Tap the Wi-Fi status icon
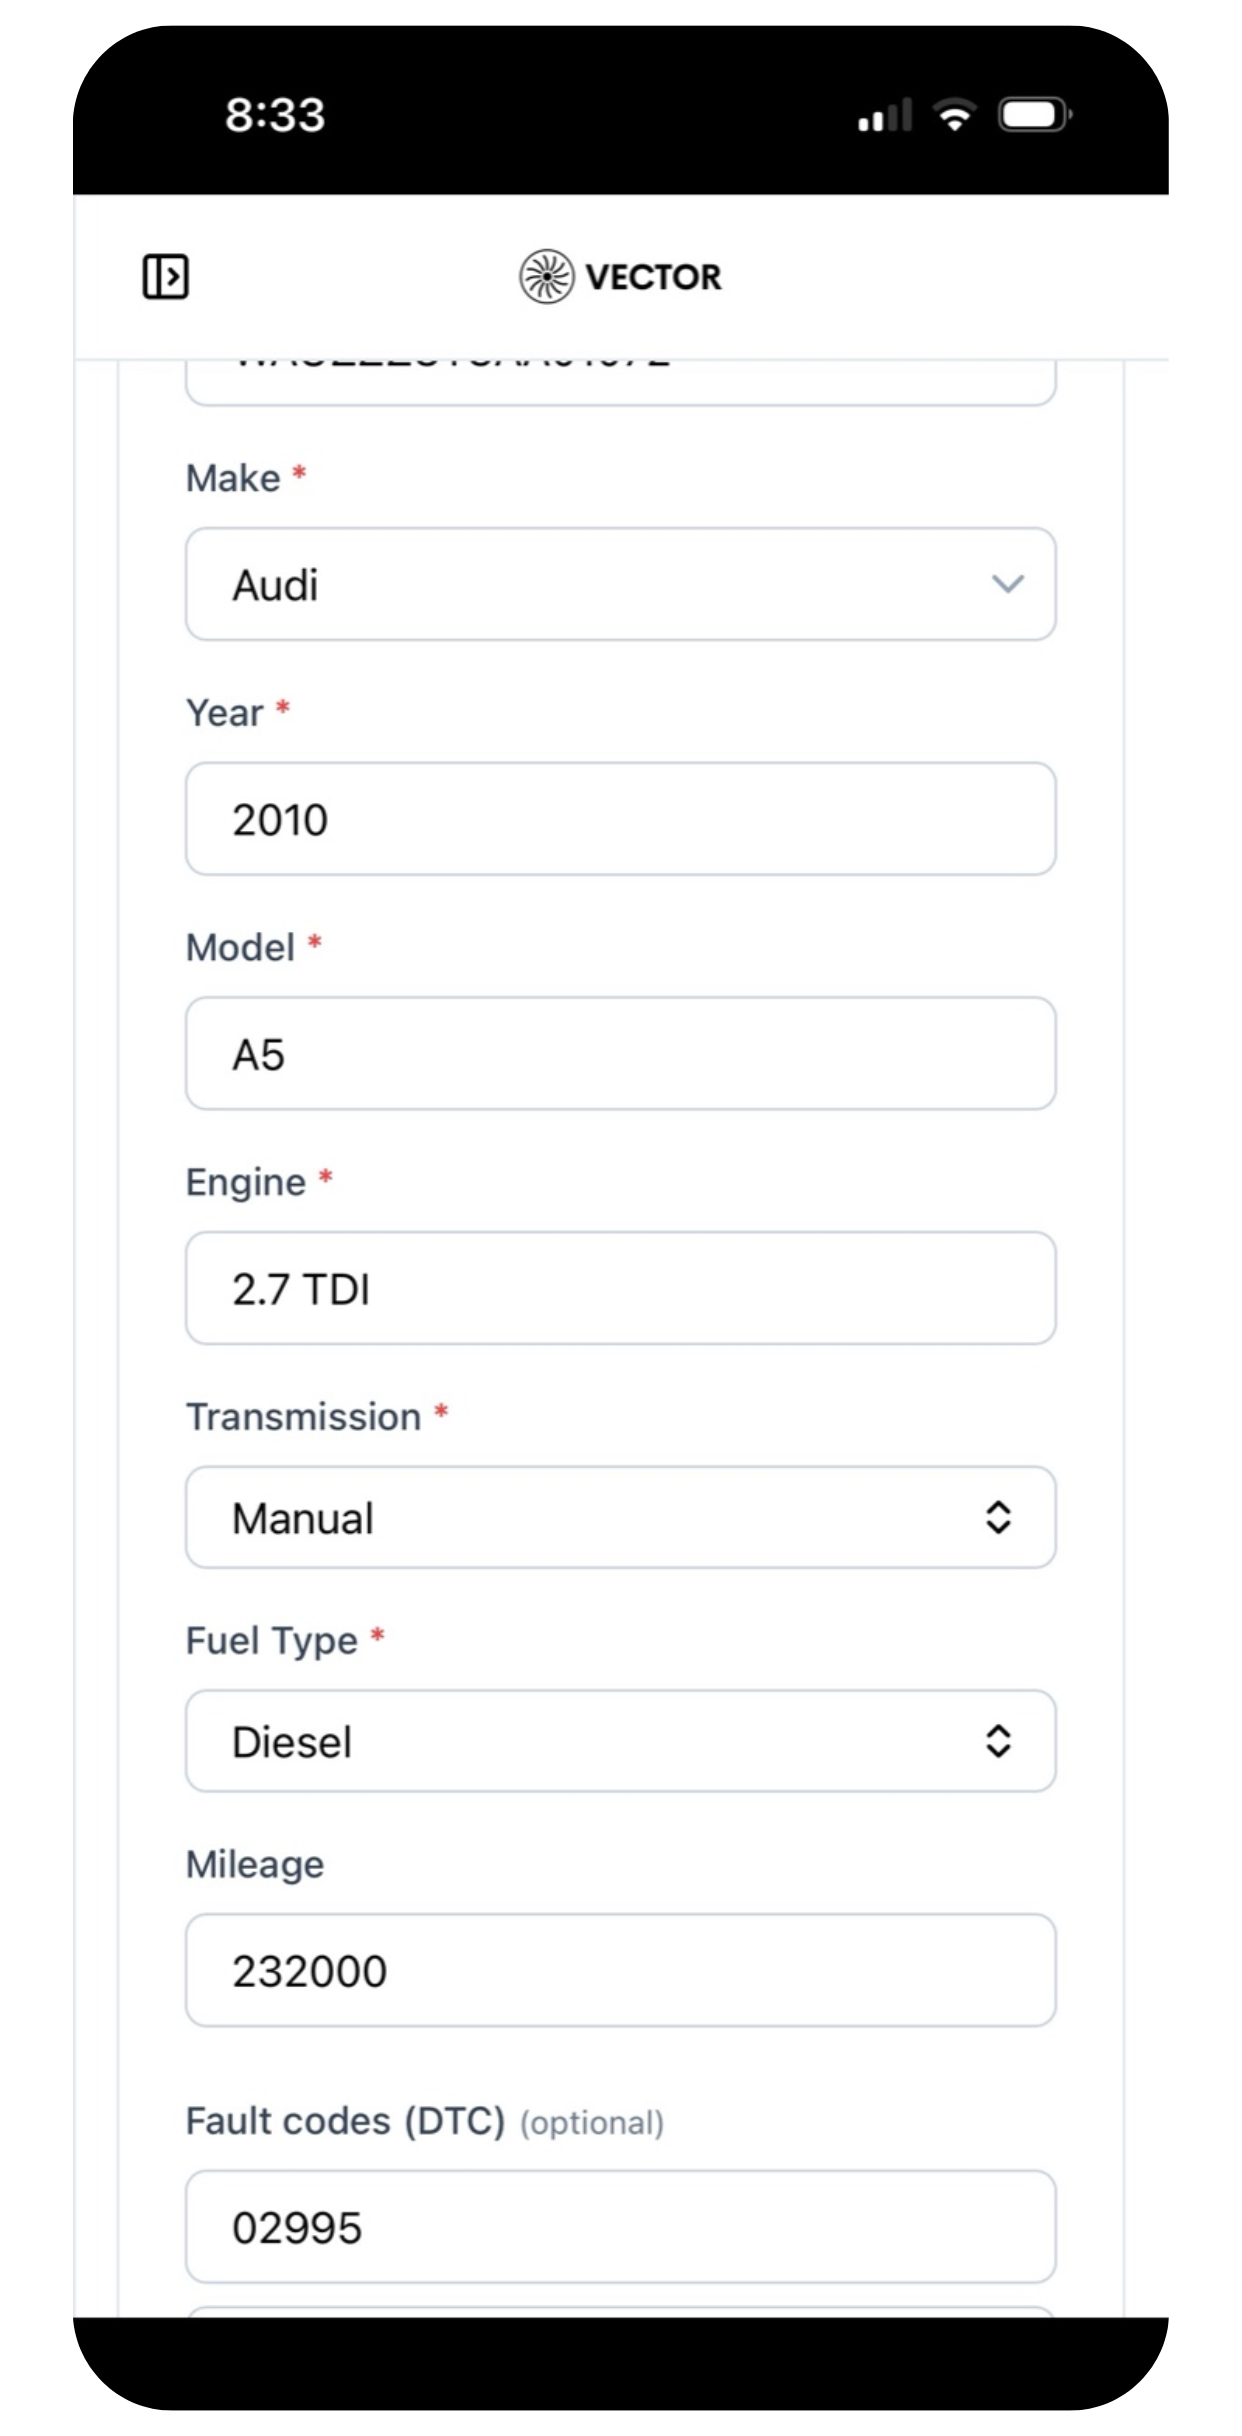1242x2436 pixels. click(954, 115)
